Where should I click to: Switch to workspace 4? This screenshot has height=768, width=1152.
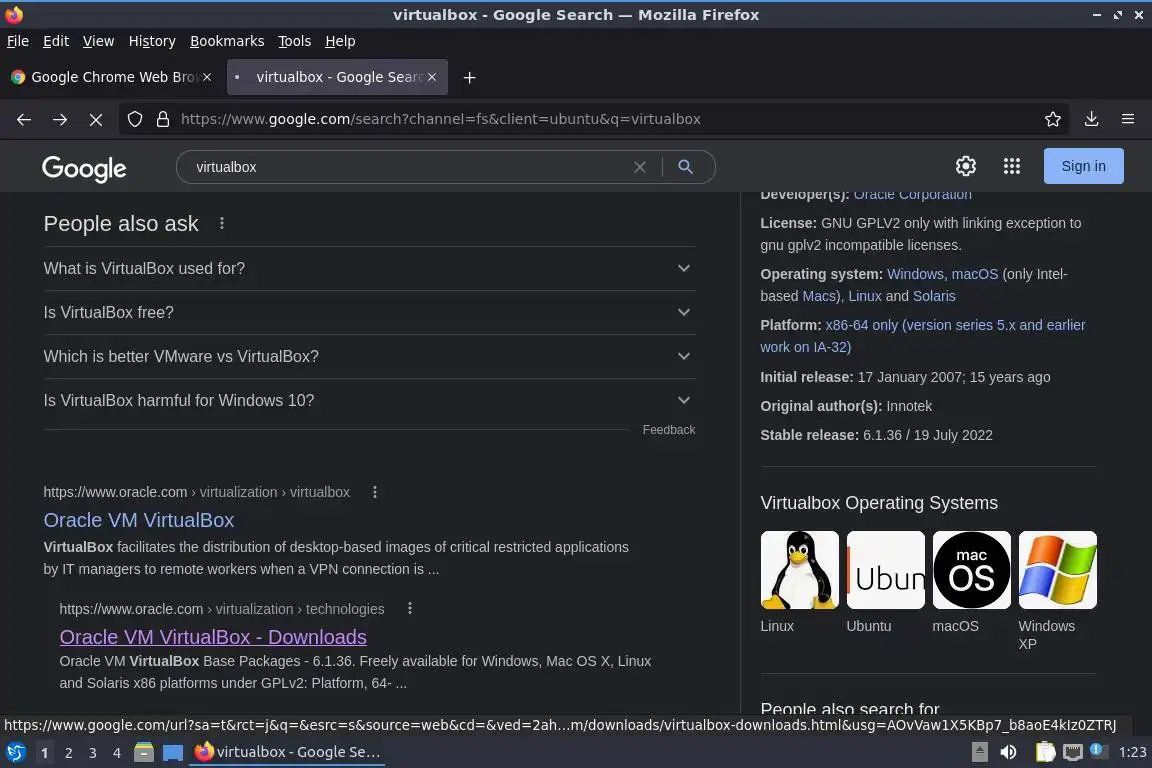click(x=116, y=753)
